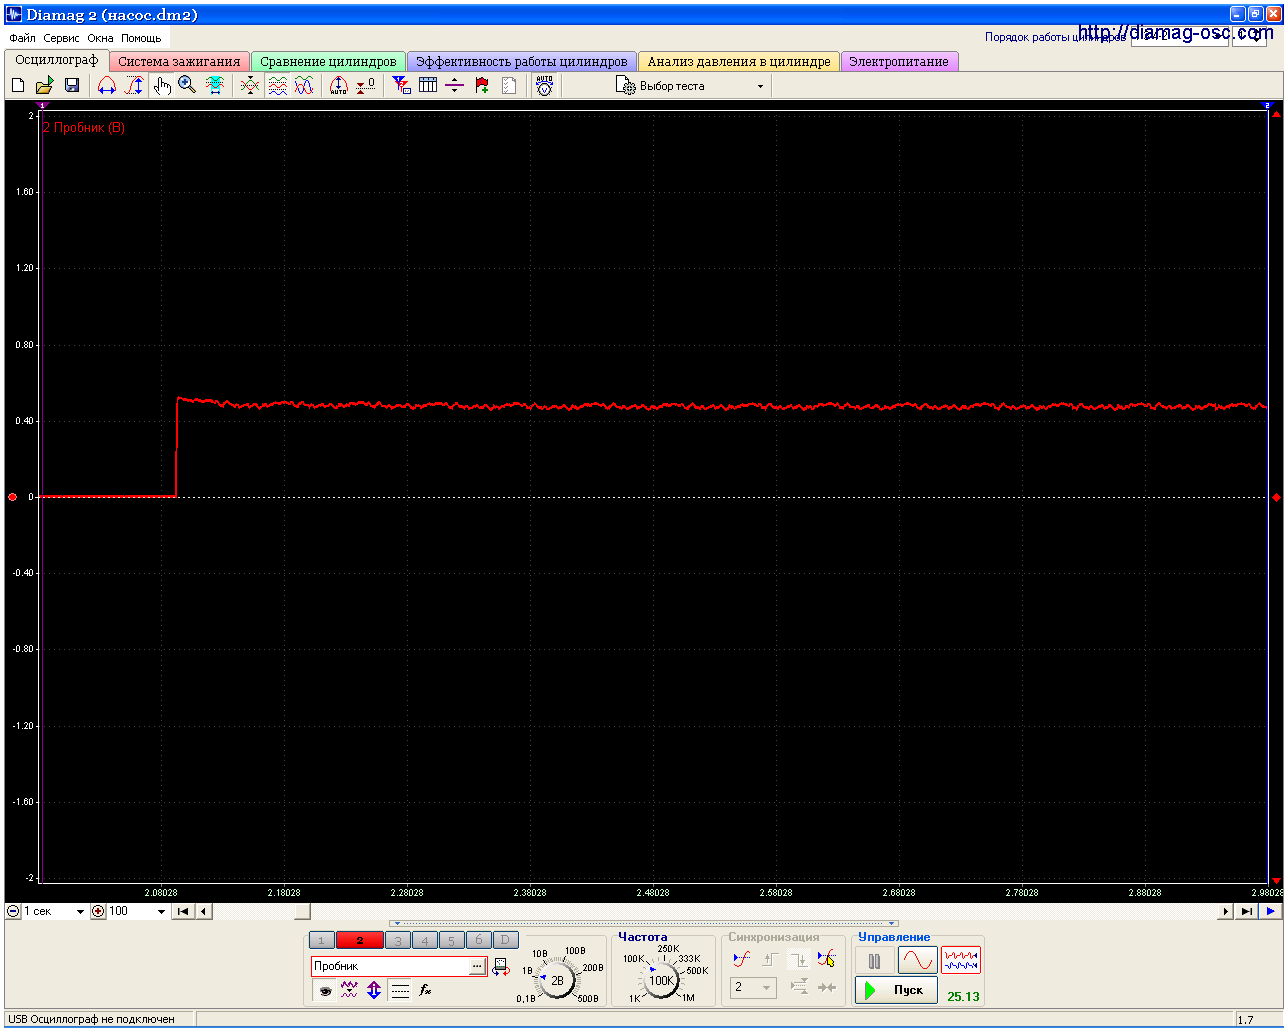Screen dimensions: 1288x1032
Task: Click the teal fit-to-window icon
Action: tap(215, 86)
